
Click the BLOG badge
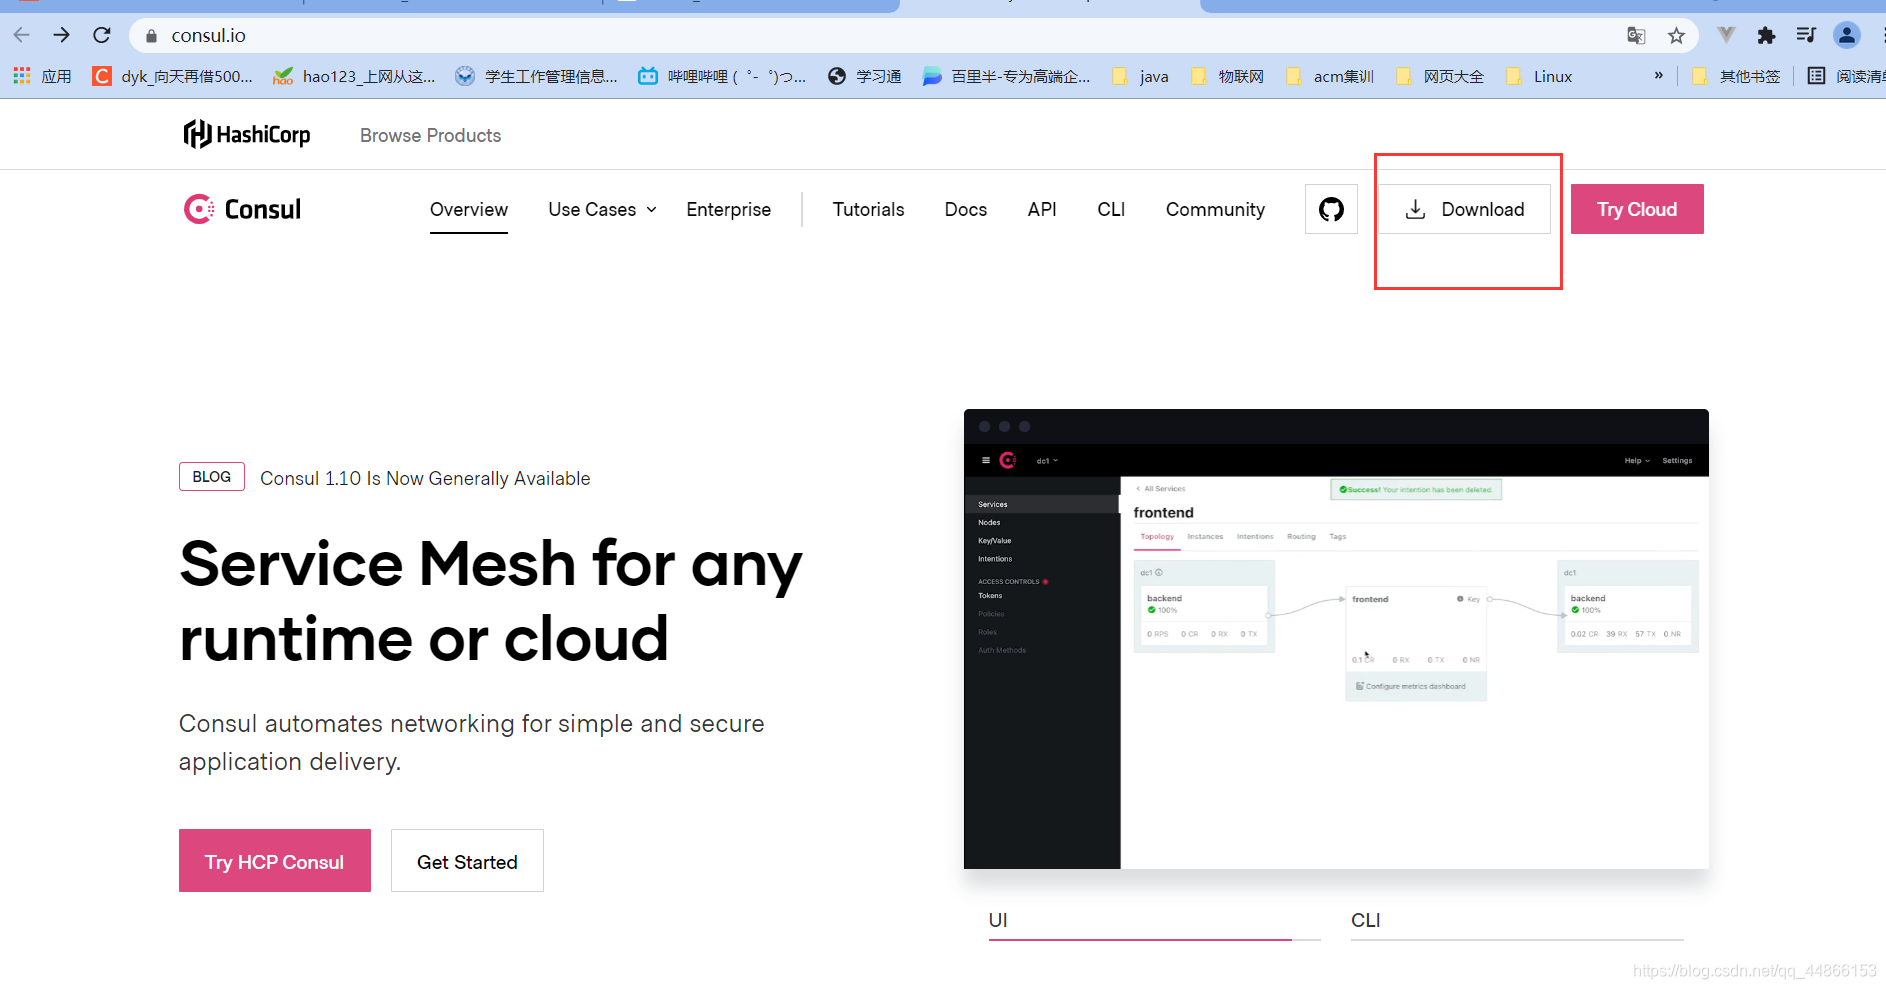tap(212, 477)
